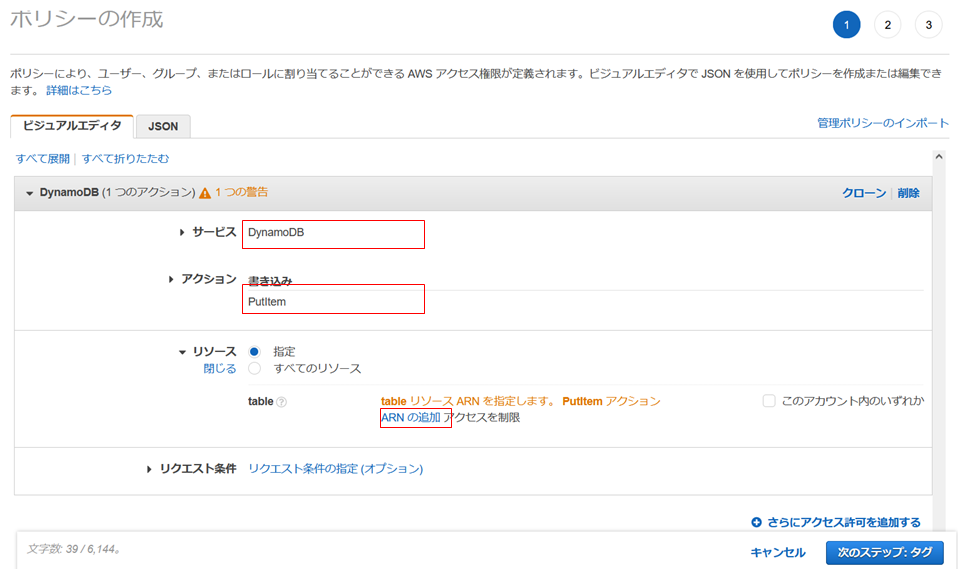Click the 1 つの警告 warning text
Image resolution: width=958 pixels, height=569 pixels.
[241, 193]
